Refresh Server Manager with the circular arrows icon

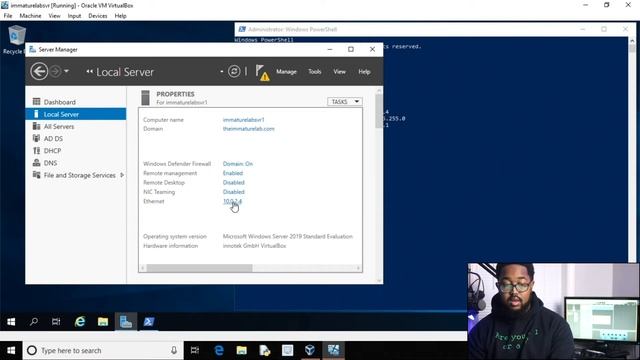point(234,71)
